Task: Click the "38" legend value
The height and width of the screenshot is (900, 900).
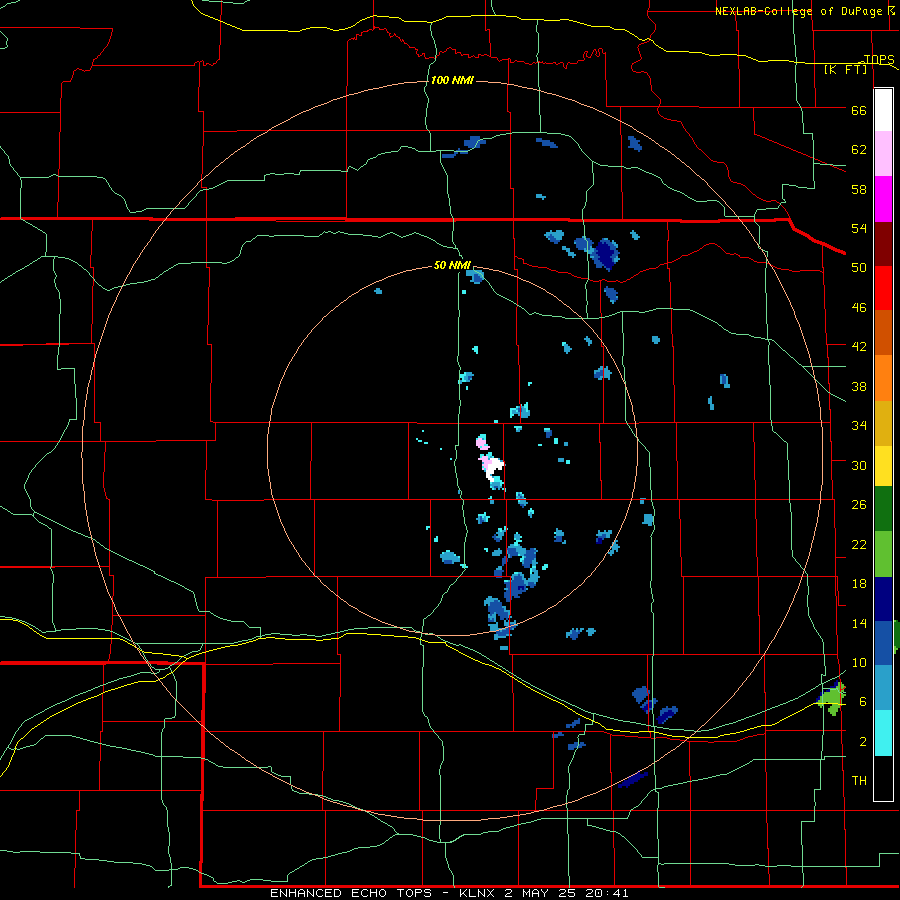Action: [859, 387]
